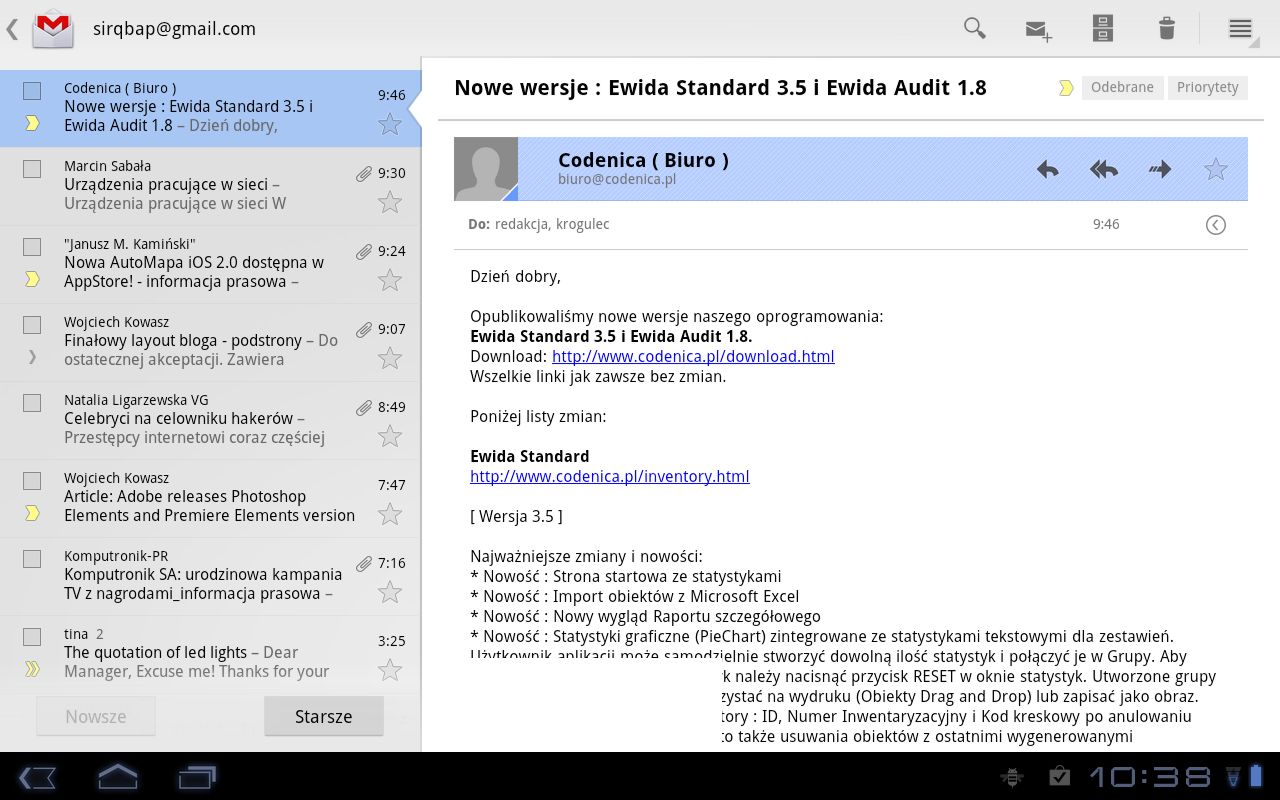Open search with the magnifier icon

point(974,28)
